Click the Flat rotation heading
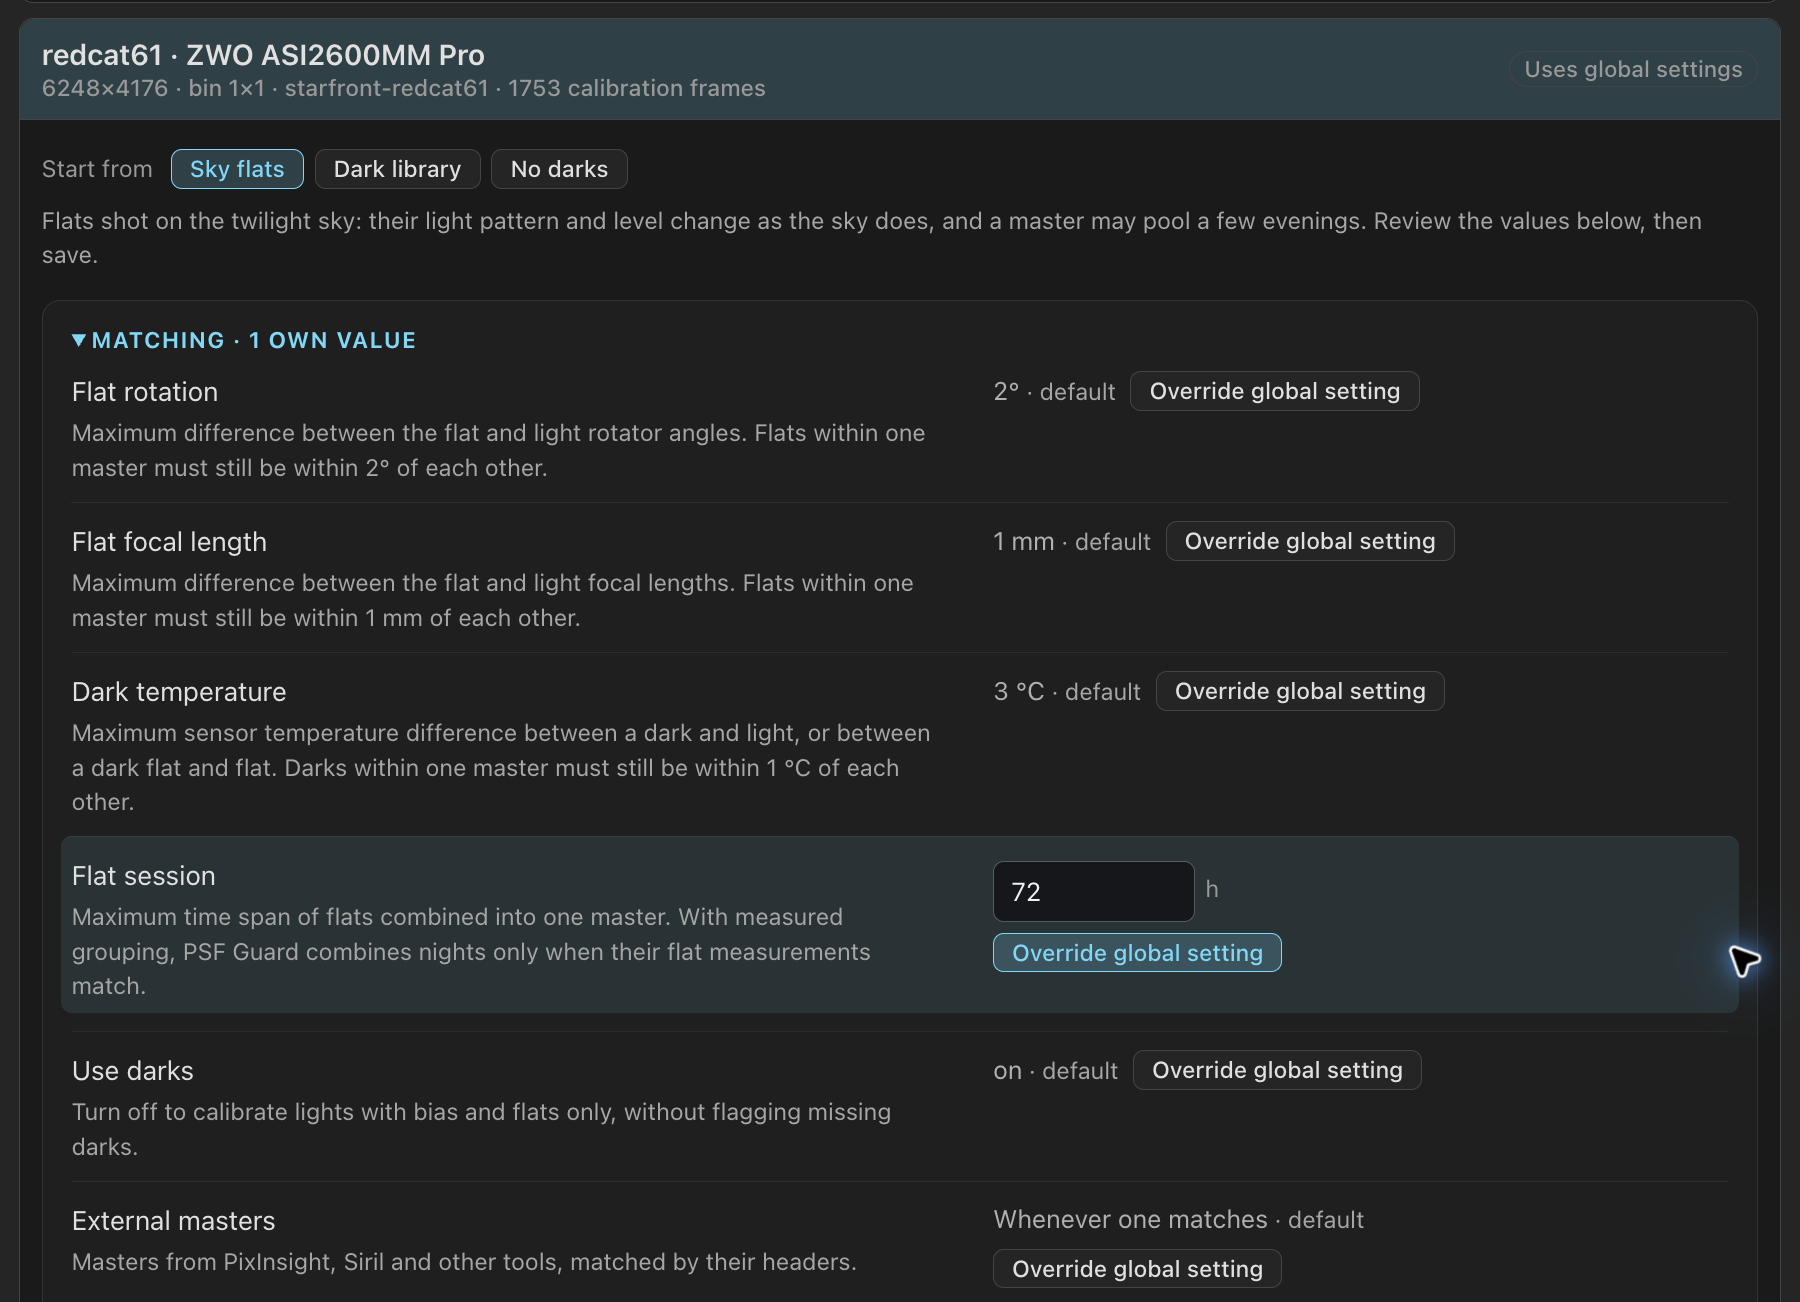The height and width of the screenshot is (1302, 1800). coord(145,392)
